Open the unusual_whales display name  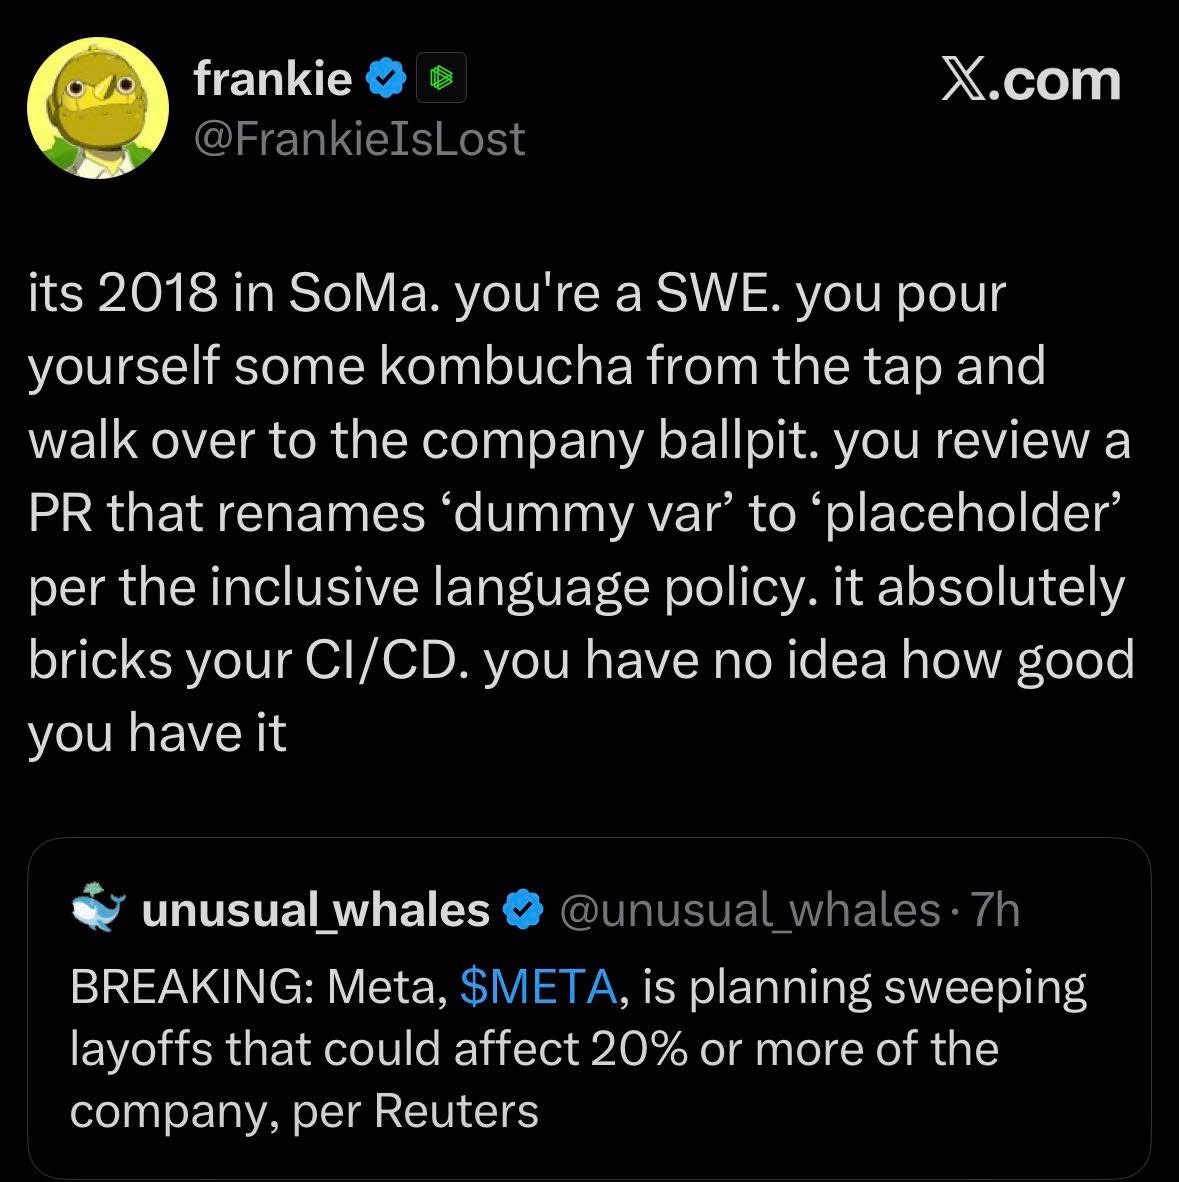pyautogui.click(x=316, y=910)
